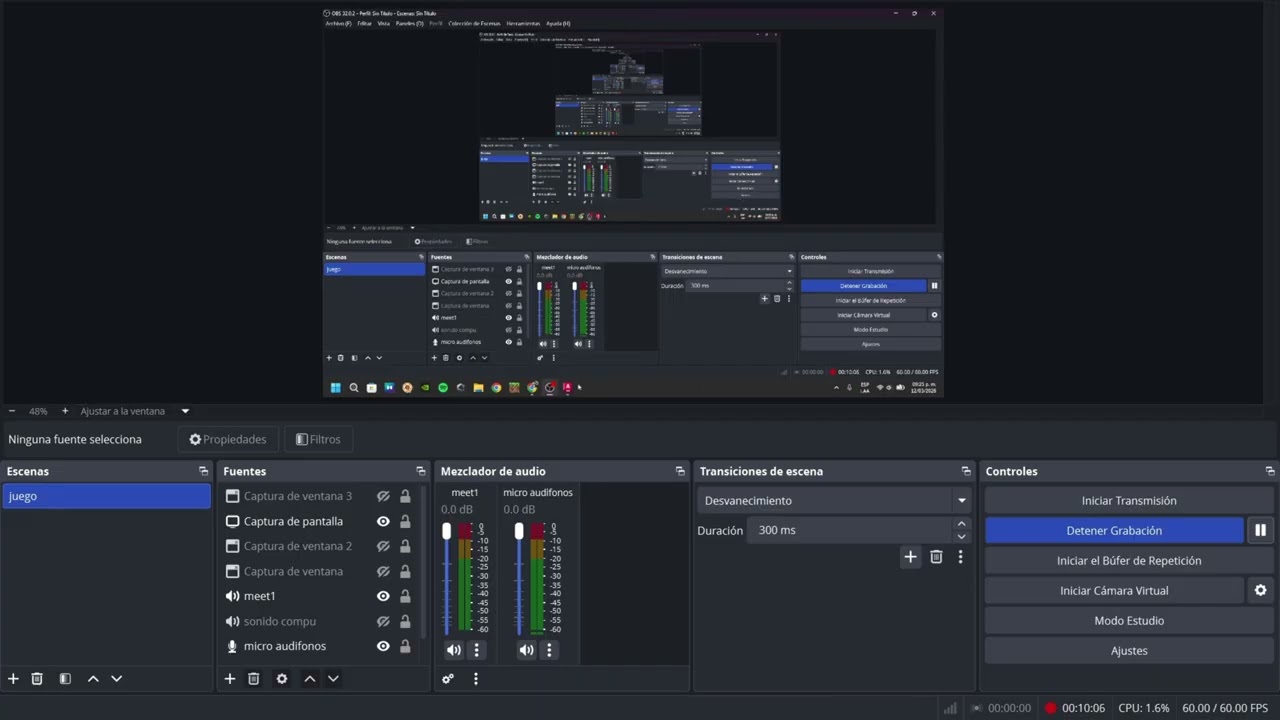Pop out the Escenas dock panel
The image size is (1280, 720).
click(x=204, y=471)
